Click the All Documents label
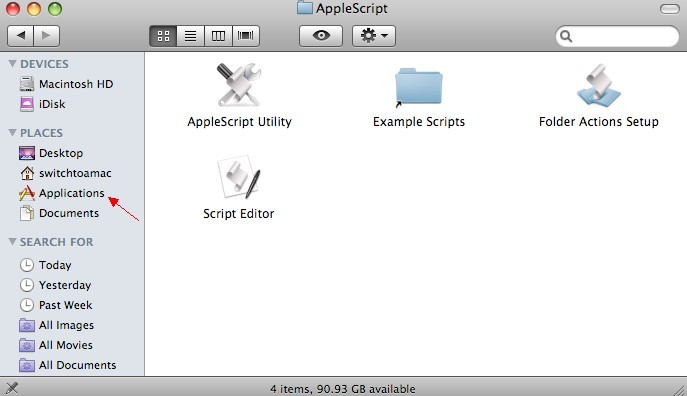Viewport: 687px width, 396px height. 77,365
